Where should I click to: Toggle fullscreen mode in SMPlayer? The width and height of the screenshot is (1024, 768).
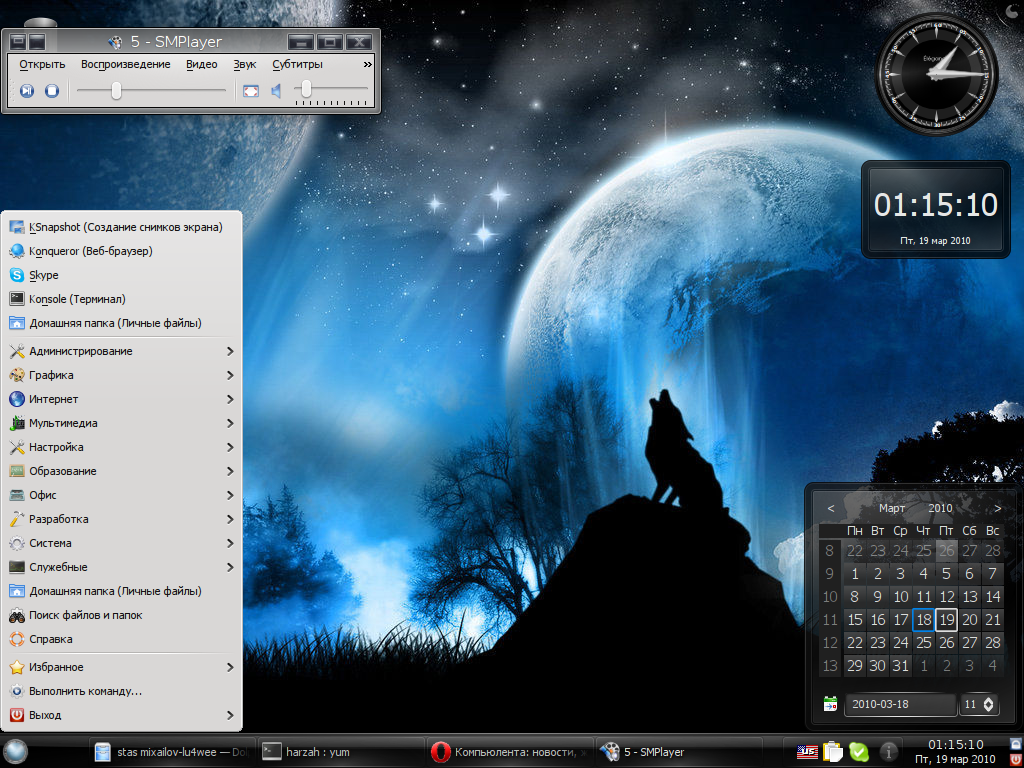tap(251, 91)
